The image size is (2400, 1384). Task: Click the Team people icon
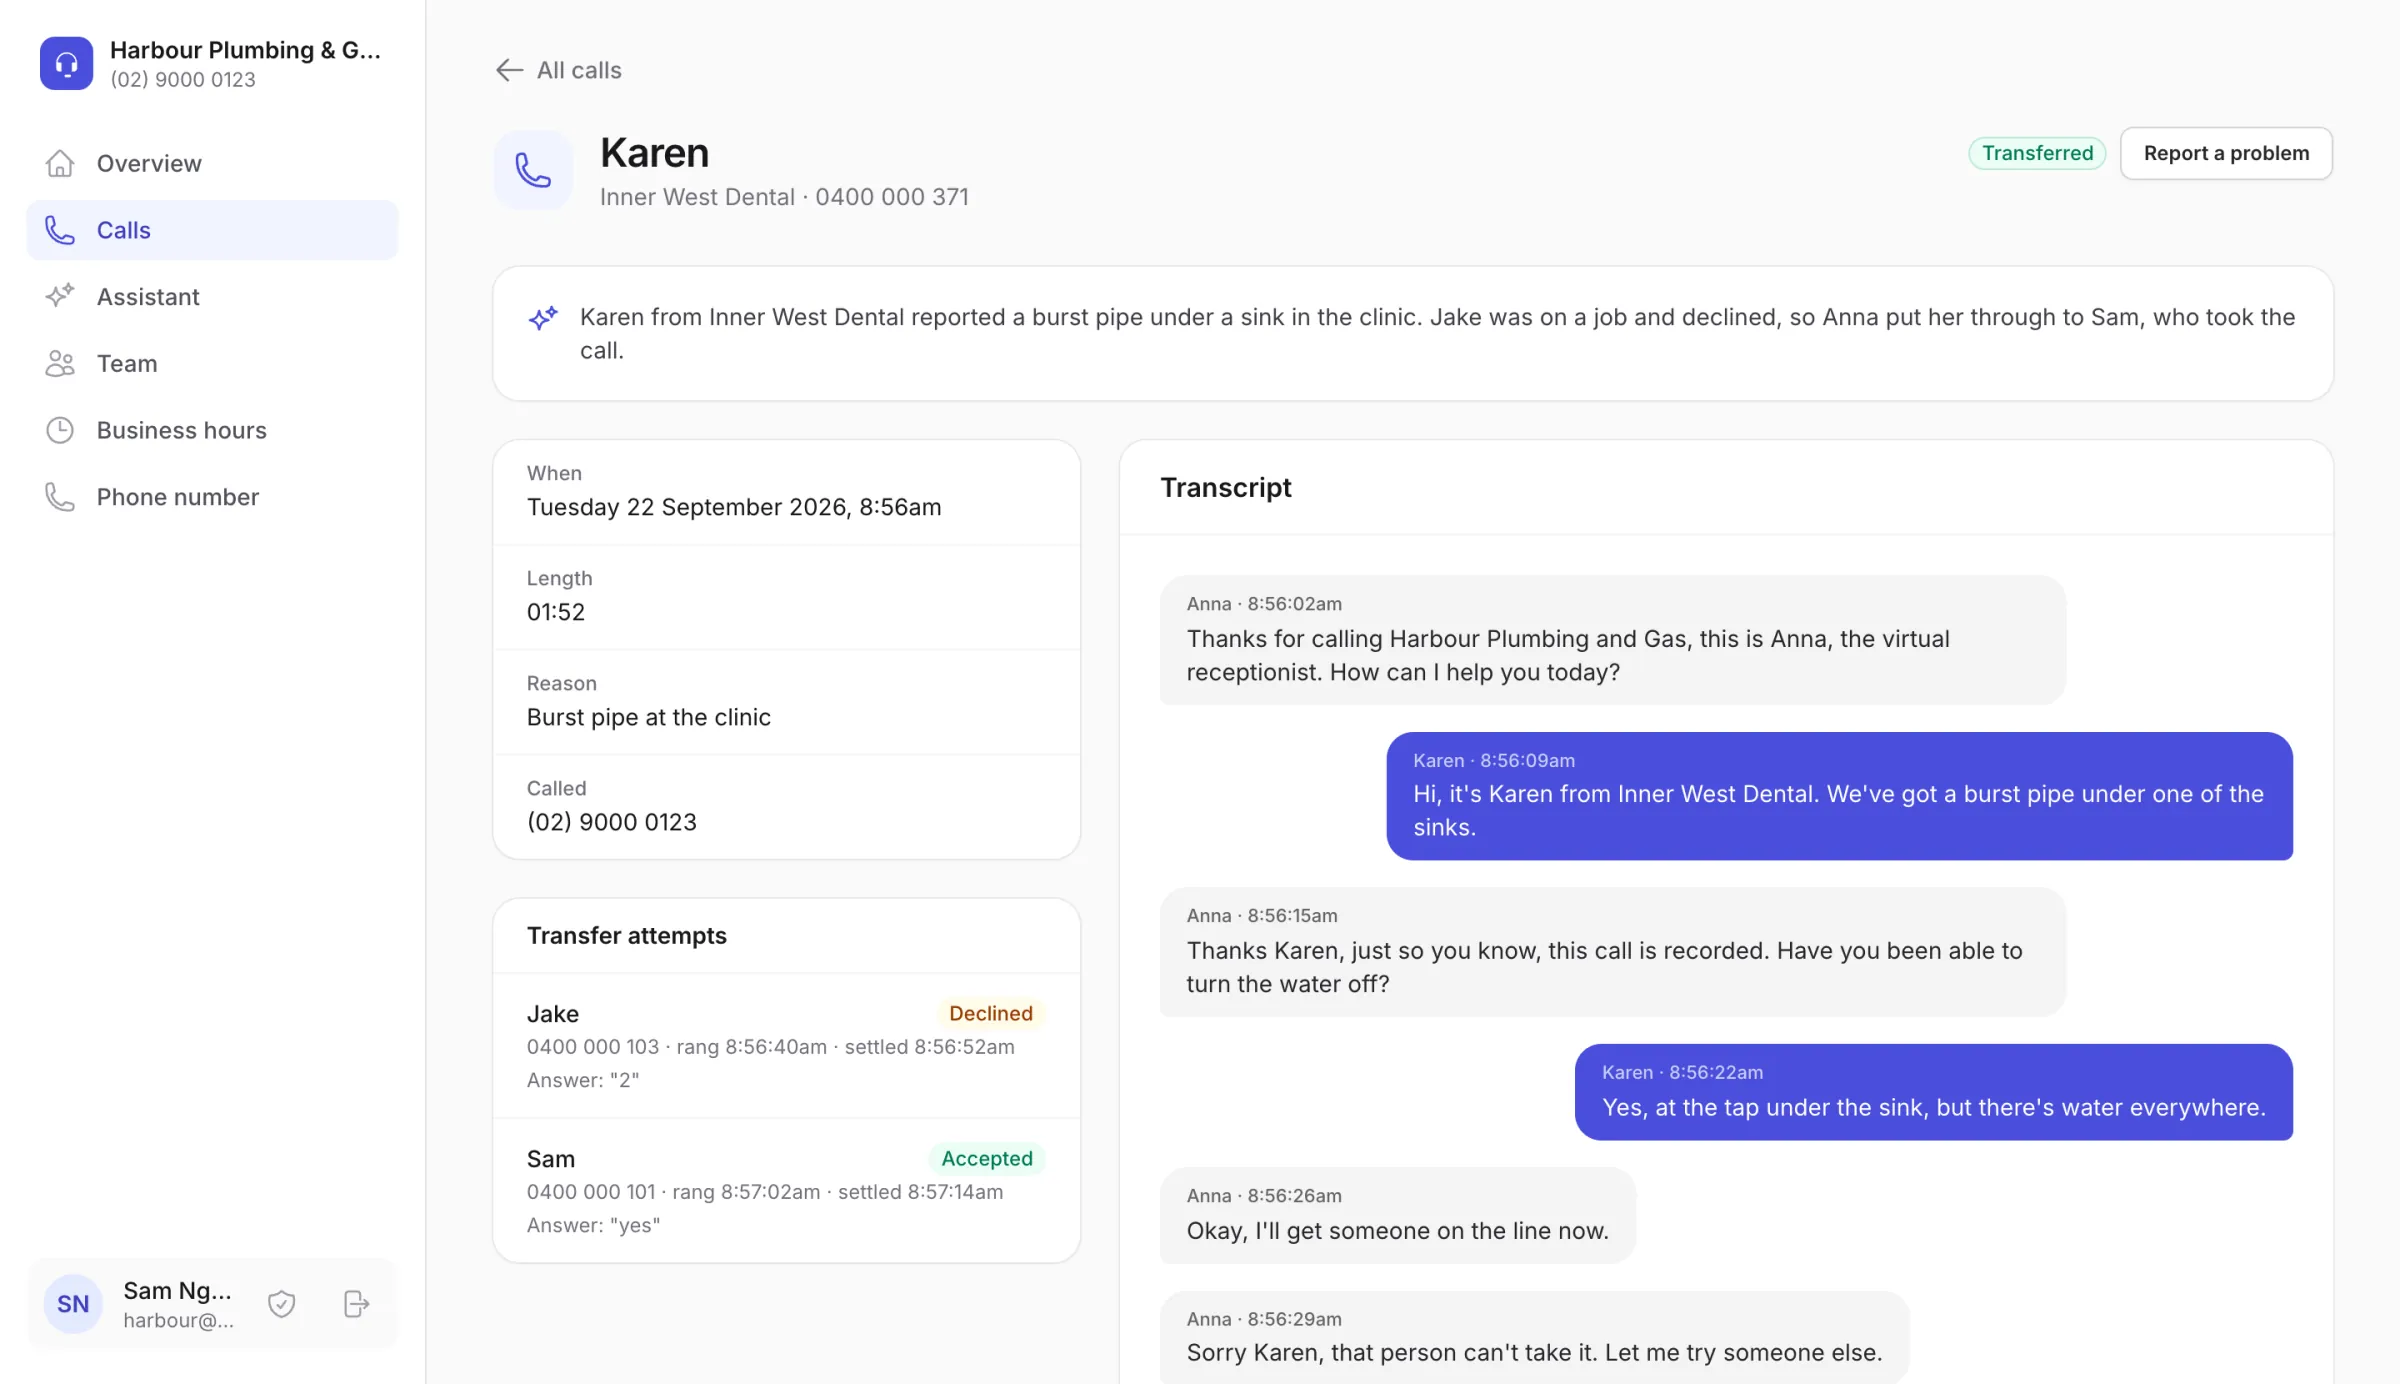(x=60, y=363)
